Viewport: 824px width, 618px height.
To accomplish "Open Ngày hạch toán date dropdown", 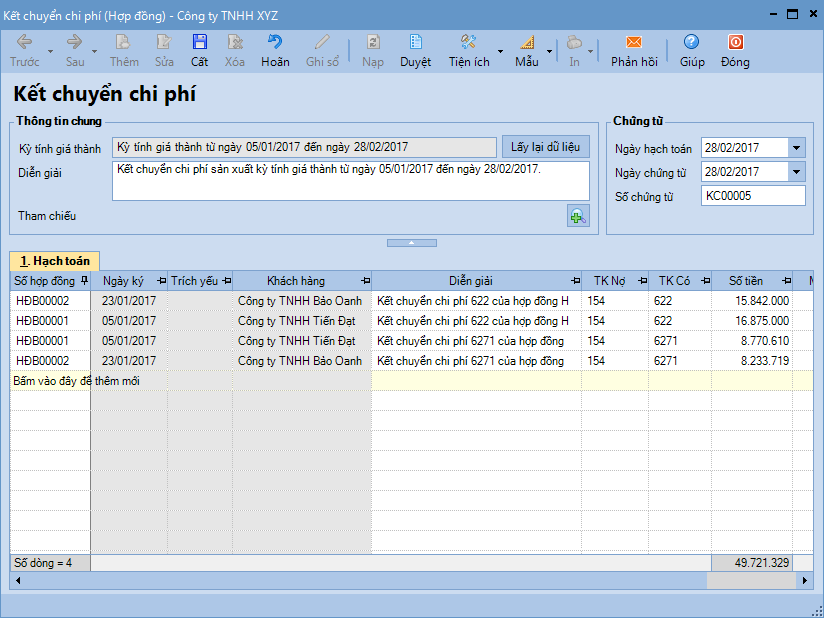I will pyautogui.click(x=796, y=147).
